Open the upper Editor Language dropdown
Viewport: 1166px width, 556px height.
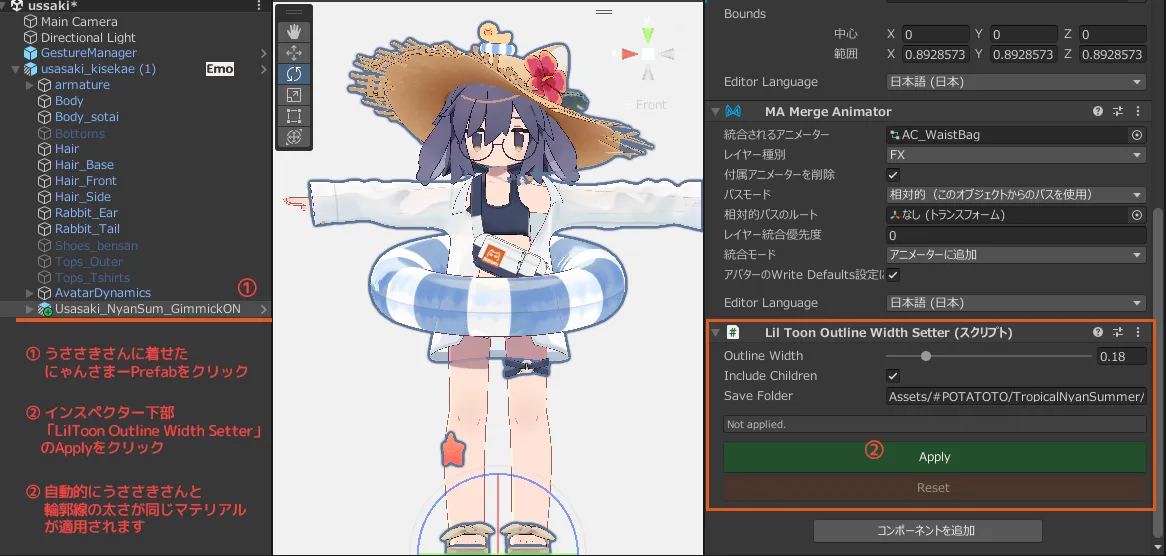point(1016,82)
